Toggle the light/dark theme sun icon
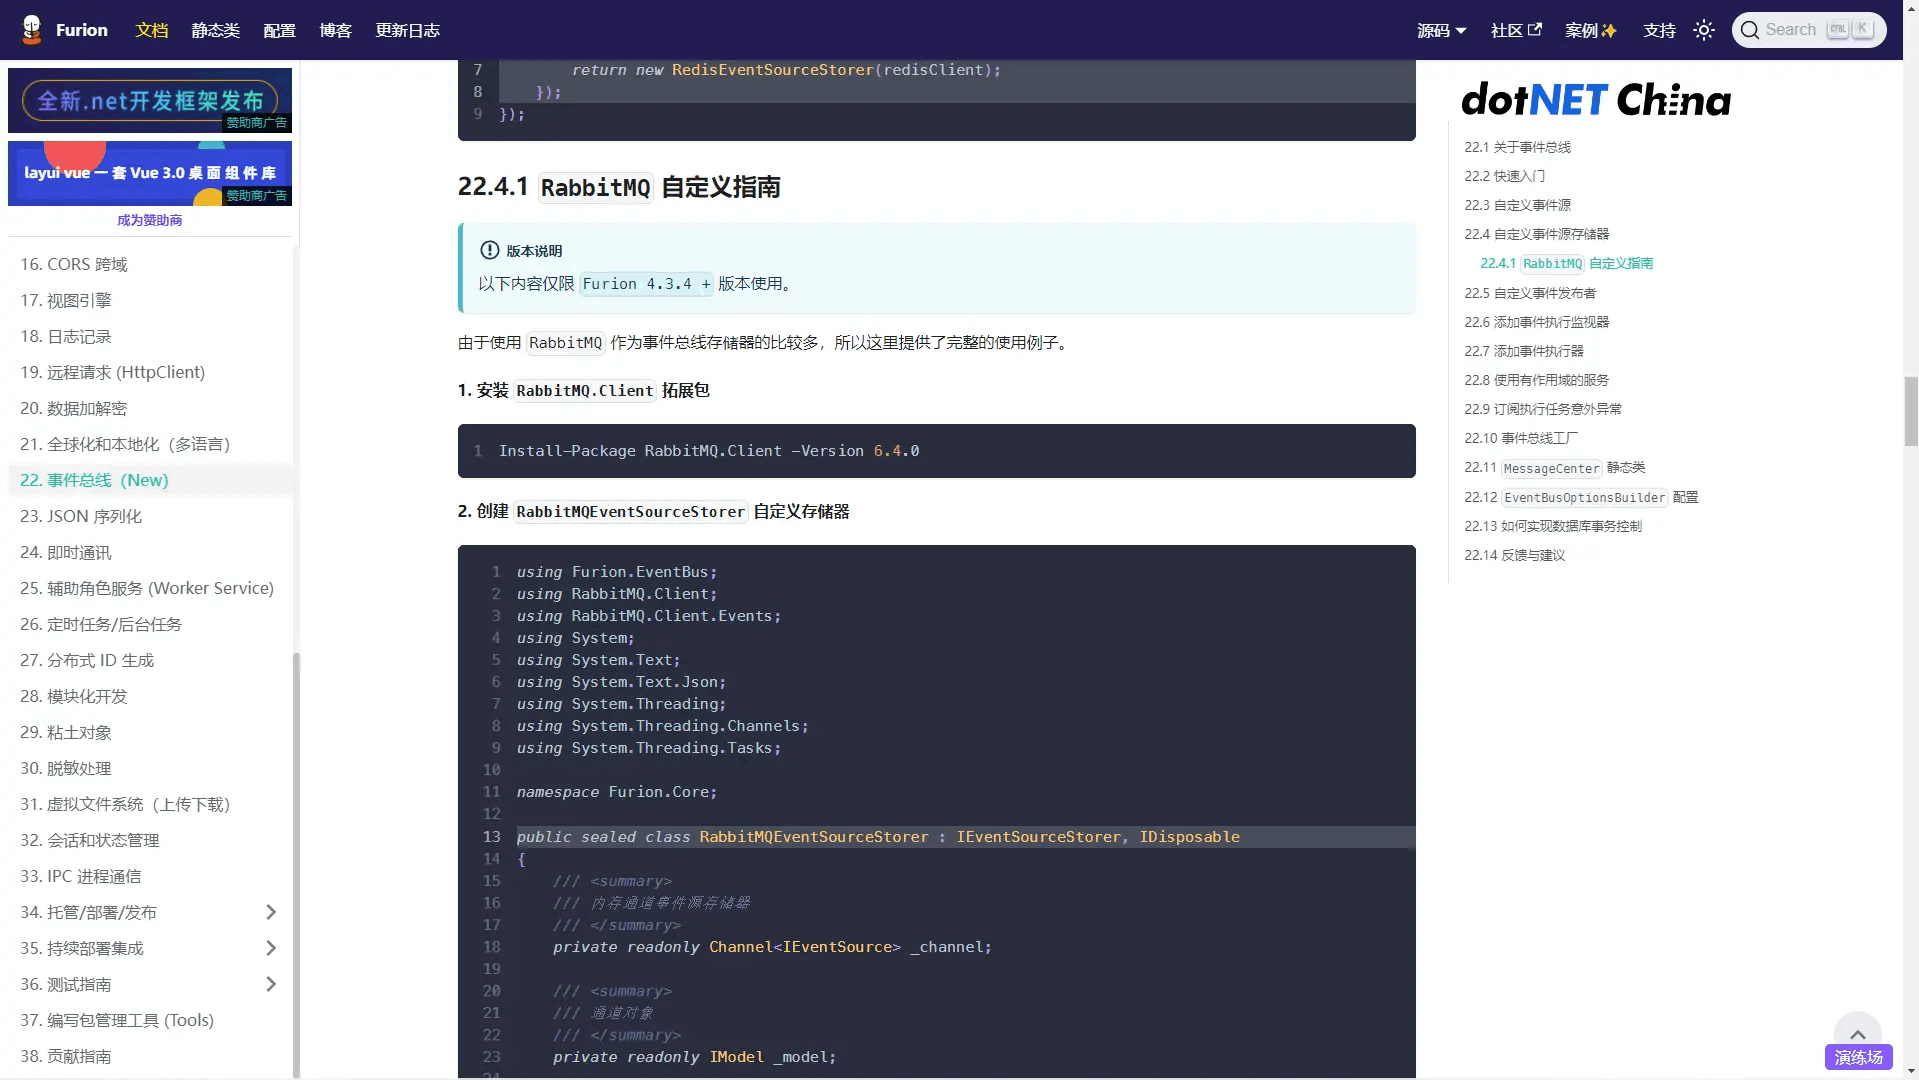Viewport: 1919px width, 1080px height. (x=1704, y=30)
